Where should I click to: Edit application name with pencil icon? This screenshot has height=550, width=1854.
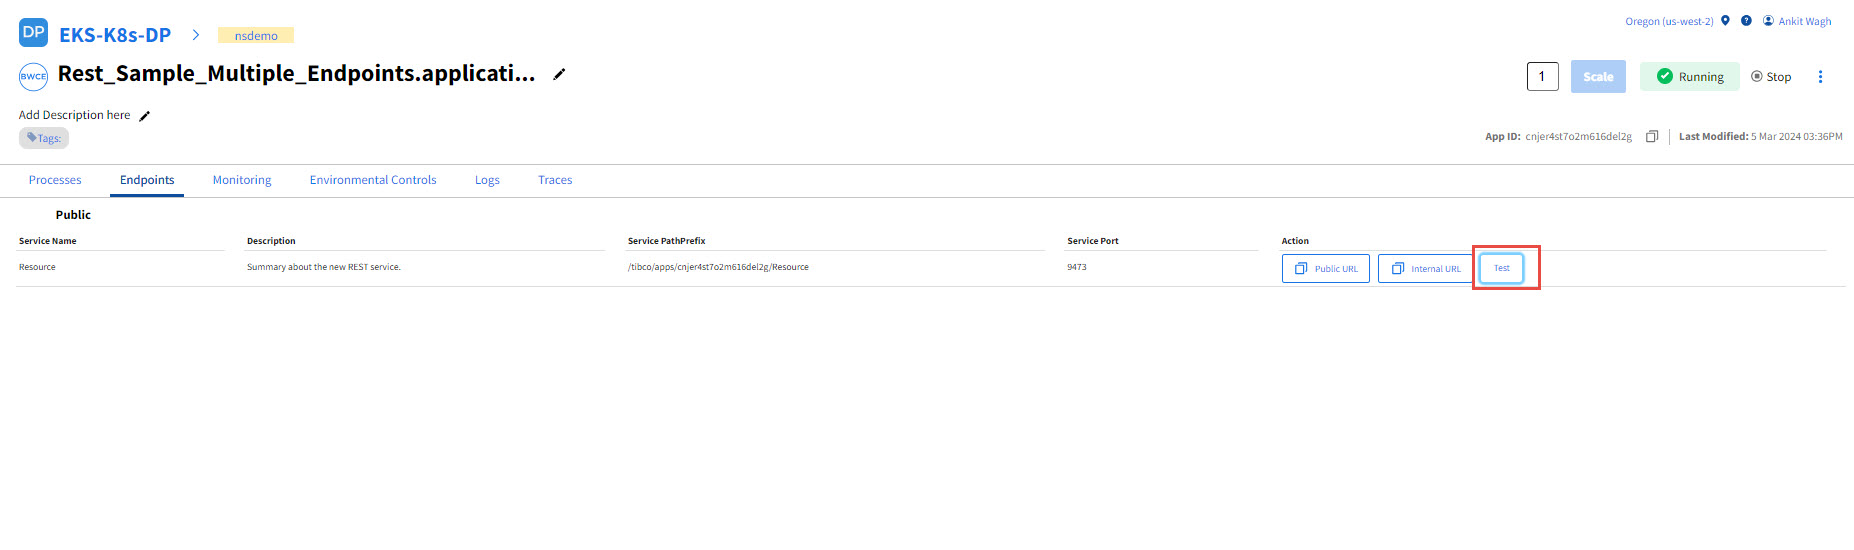tap(560, 74)
